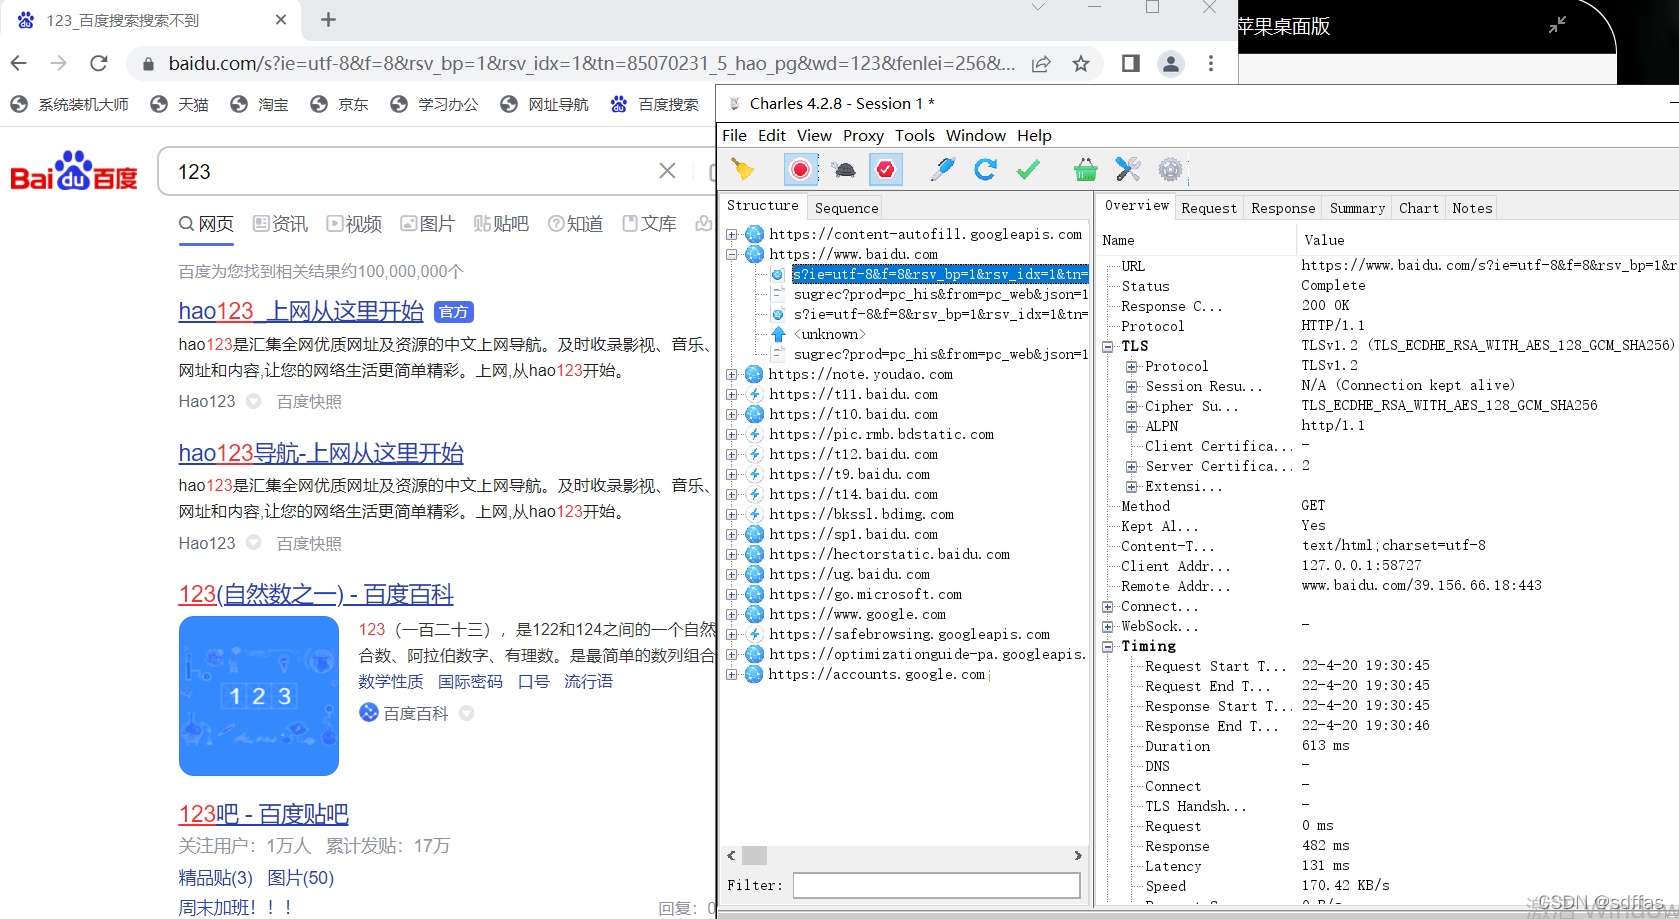Expand the Cipher Suite row
Image resolution: width=1679 pixels, height=919 pixels.
coord(1132,406)
